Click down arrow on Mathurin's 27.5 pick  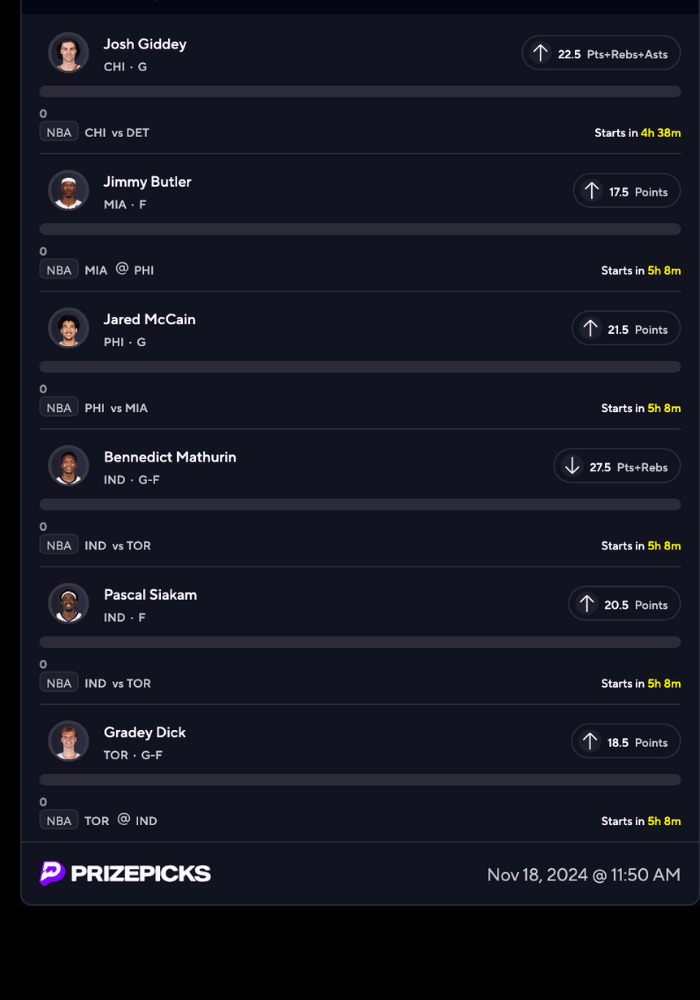(x=572, y=466)
